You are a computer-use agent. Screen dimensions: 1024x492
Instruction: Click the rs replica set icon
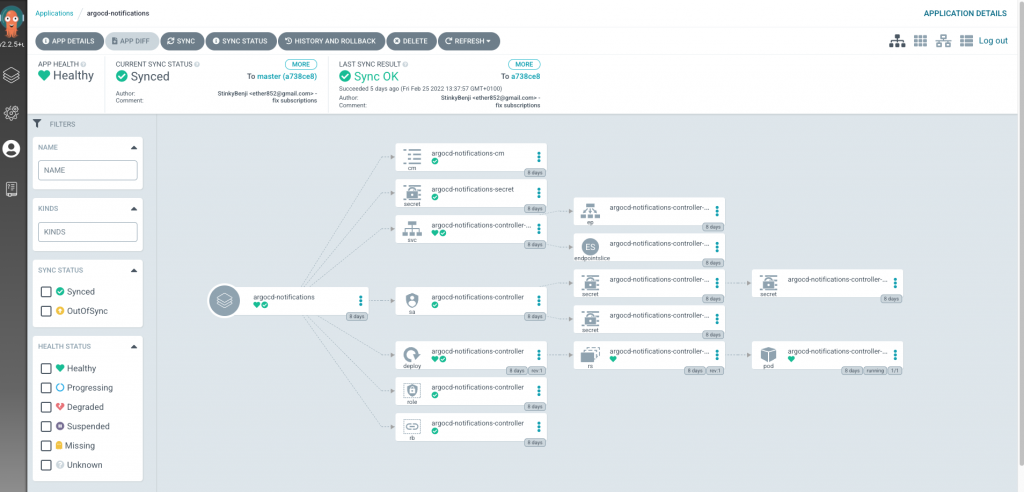click(x=590, y=355)
